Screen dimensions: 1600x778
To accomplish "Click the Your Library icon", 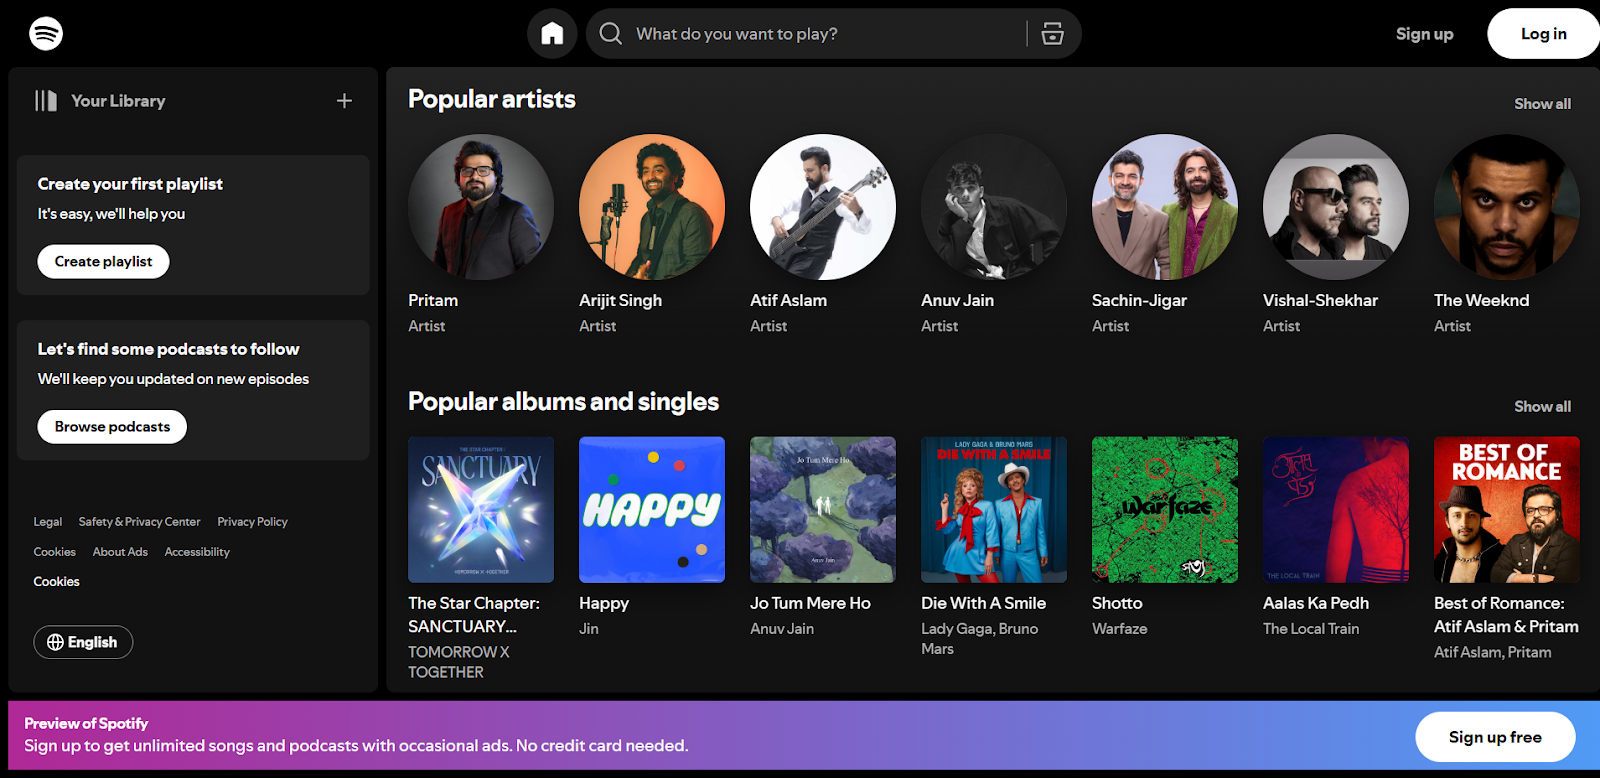I will click(46, 101).
